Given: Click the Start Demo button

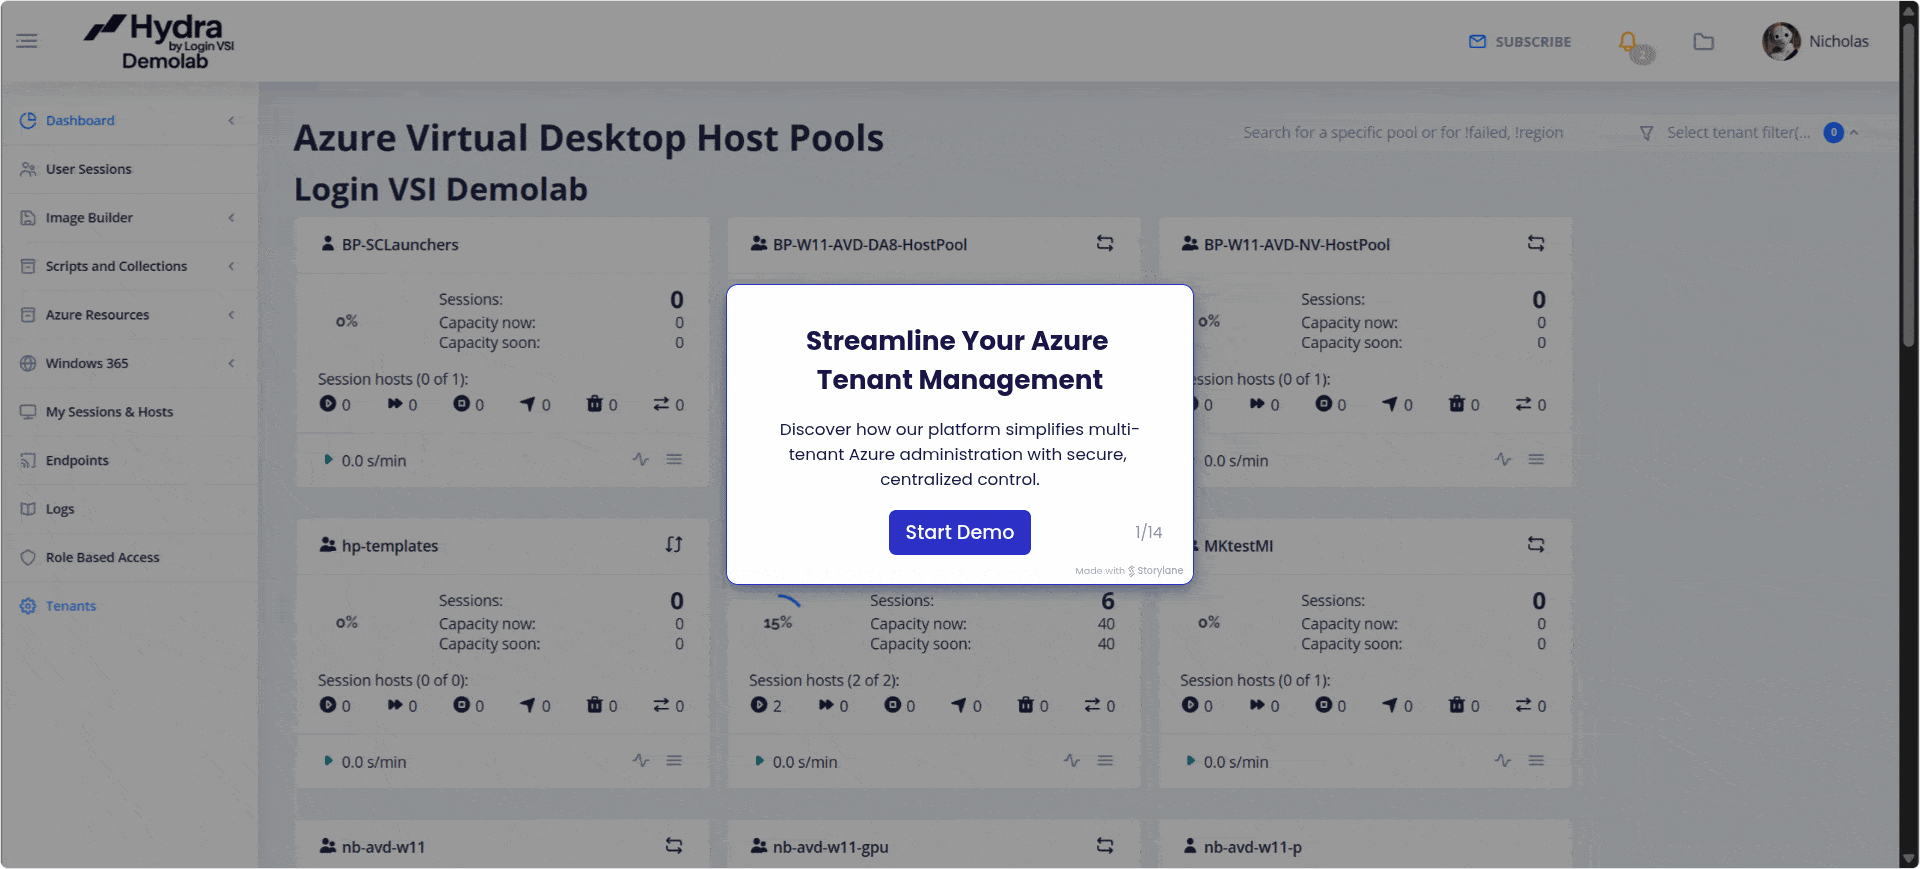Looking at the screenshot, I should point(959,532).
